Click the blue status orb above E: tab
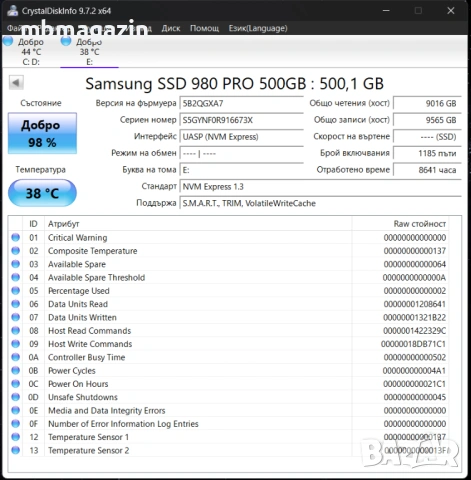Image resolution: width=471 pixels, height=480 pixels. pyautogui.click(x=66, y=41)
